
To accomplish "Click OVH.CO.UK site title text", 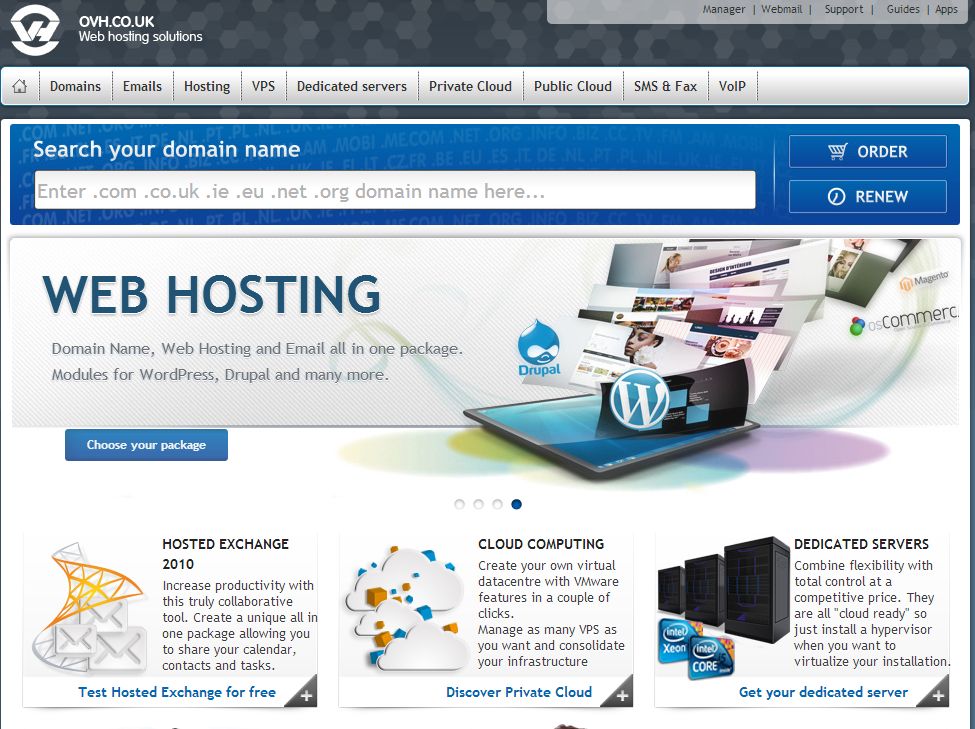I will click(x=116, y=22).
